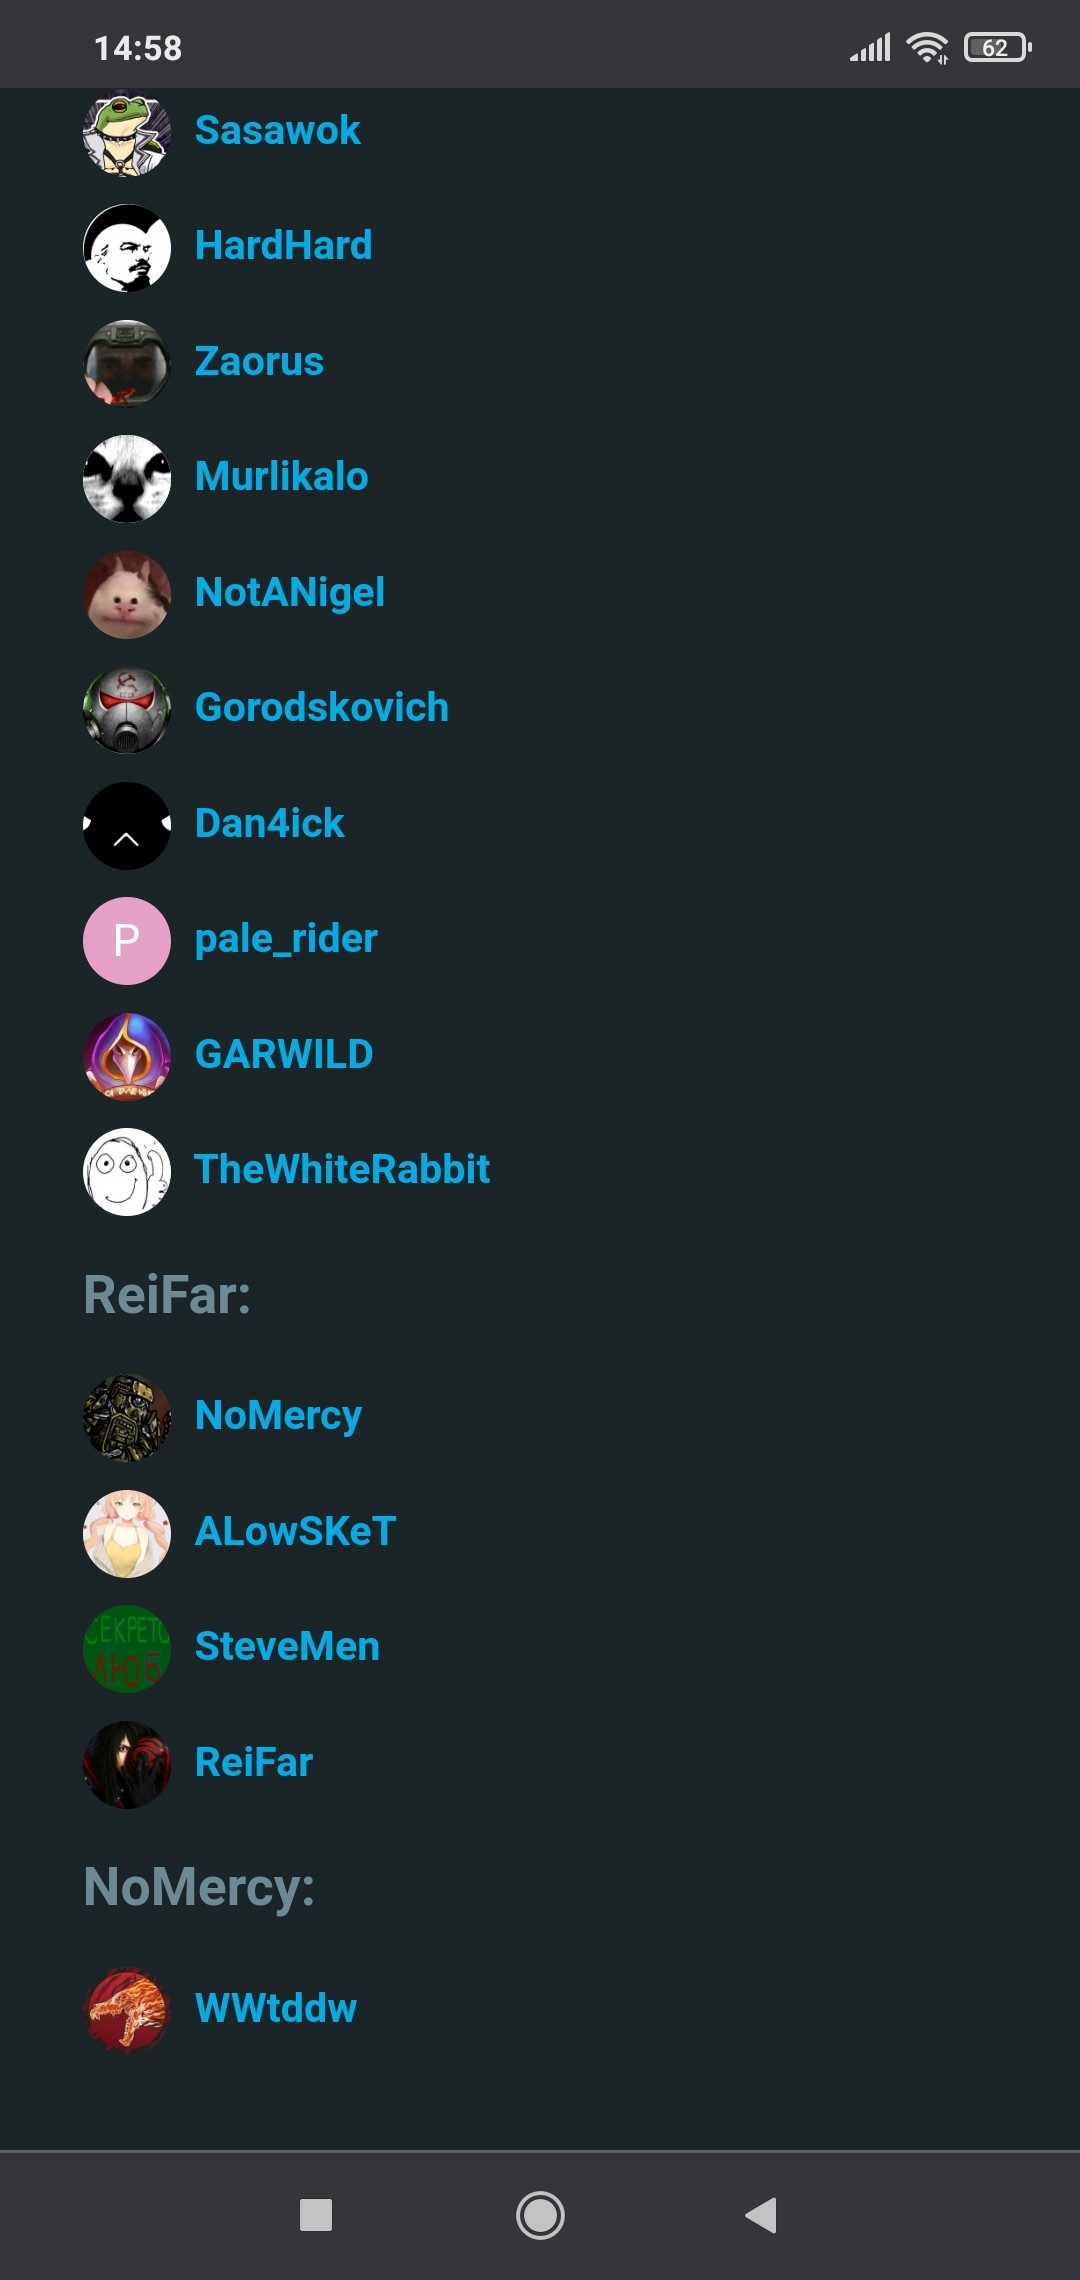Open the NoMercy user link
Viewport: 1080px width, 2280px height.
point(278,1416)
